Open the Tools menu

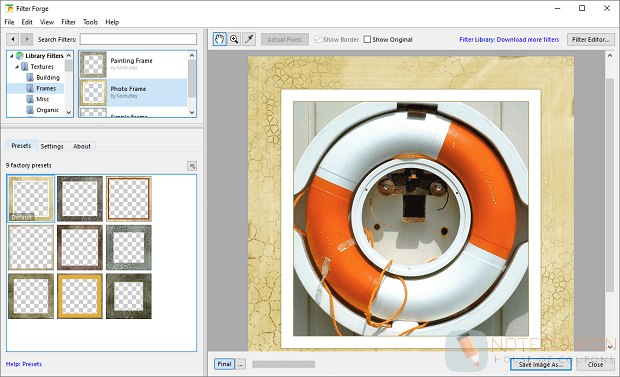[90, 22]
